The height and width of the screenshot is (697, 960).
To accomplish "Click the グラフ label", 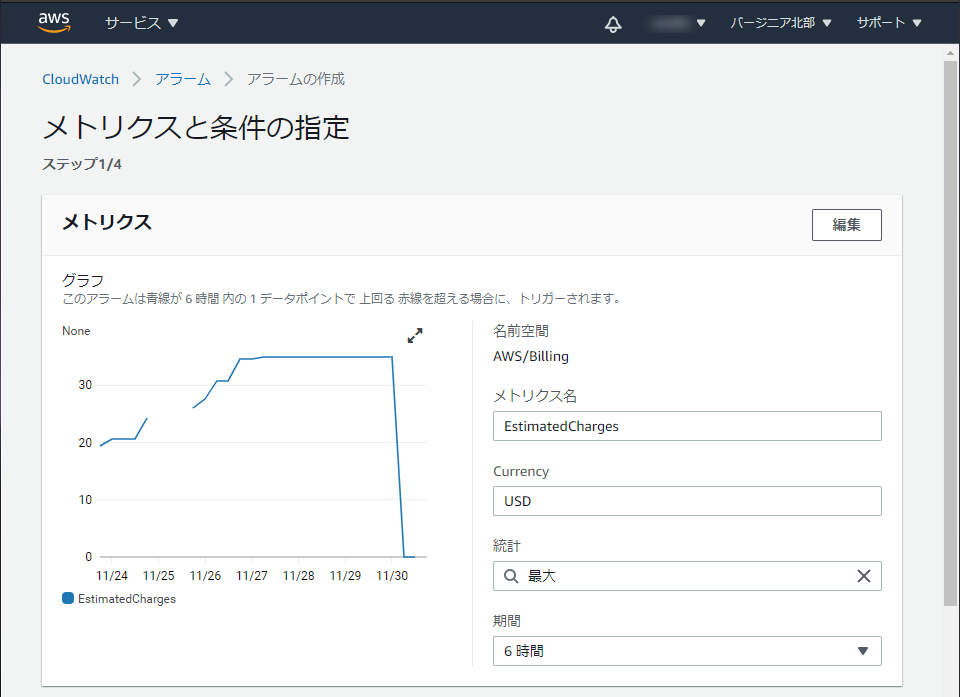I will point(83,281).
